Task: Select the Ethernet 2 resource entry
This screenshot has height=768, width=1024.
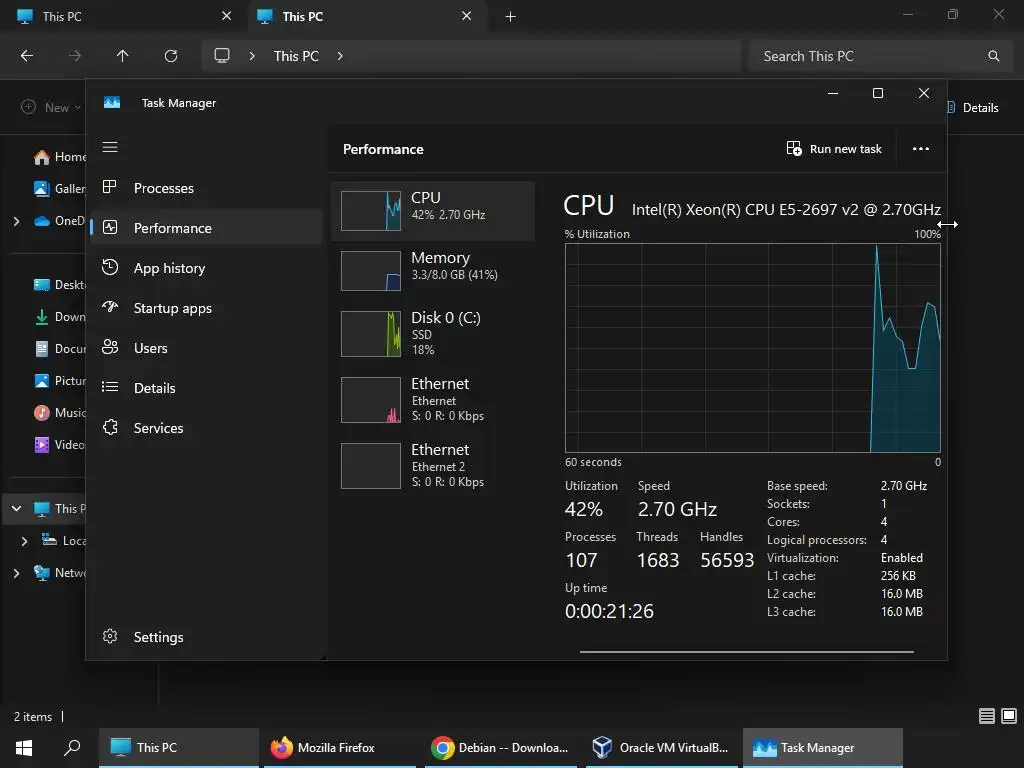Action: pos(433,465)
